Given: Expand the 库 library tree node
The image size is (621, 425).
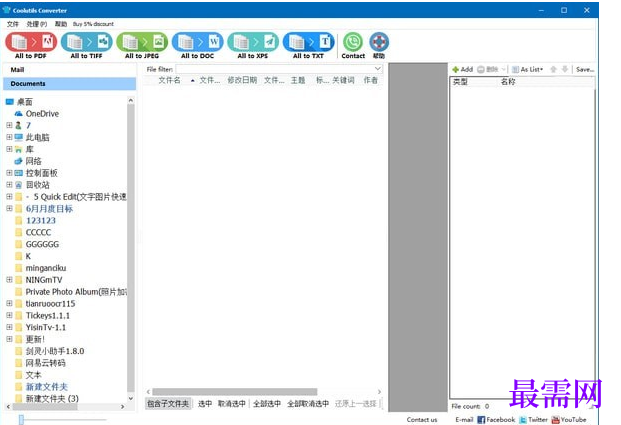Looking at the screenshot, I should point(10,149).
